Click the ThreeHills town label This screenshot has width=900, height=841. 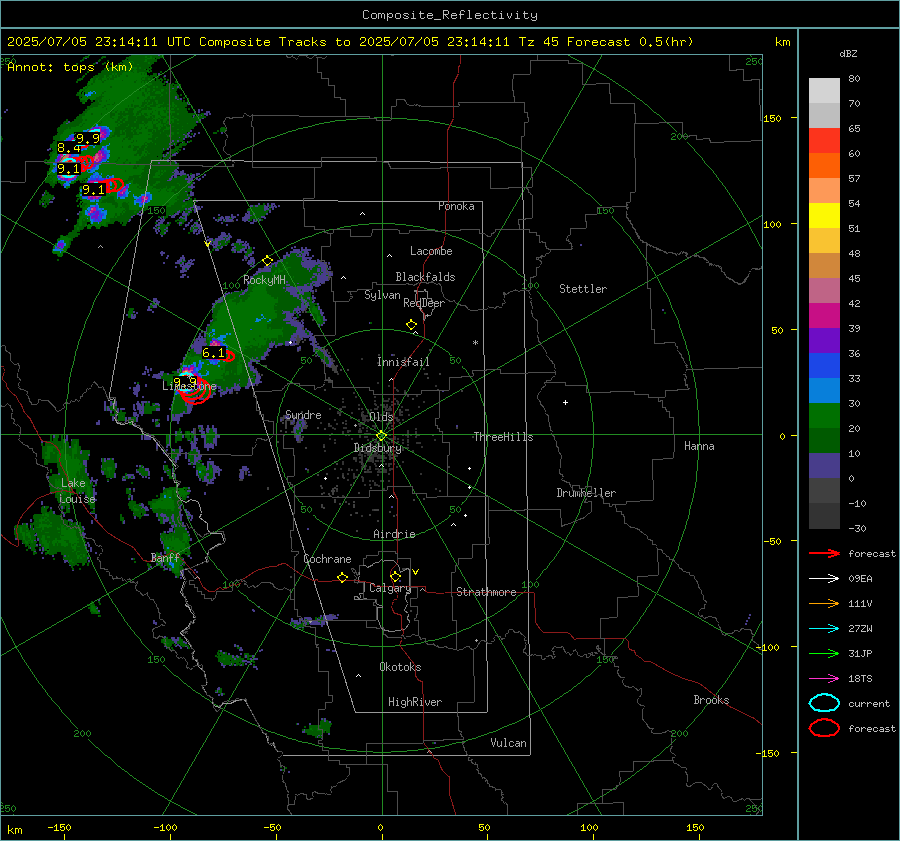[x=503, y=437]
